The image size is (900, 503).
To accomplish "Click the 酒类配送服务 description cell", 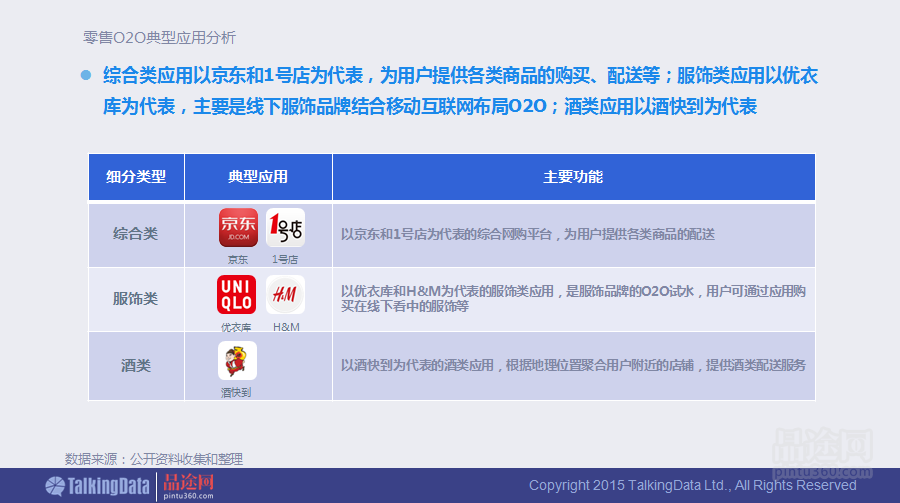I will pos(573,365).
